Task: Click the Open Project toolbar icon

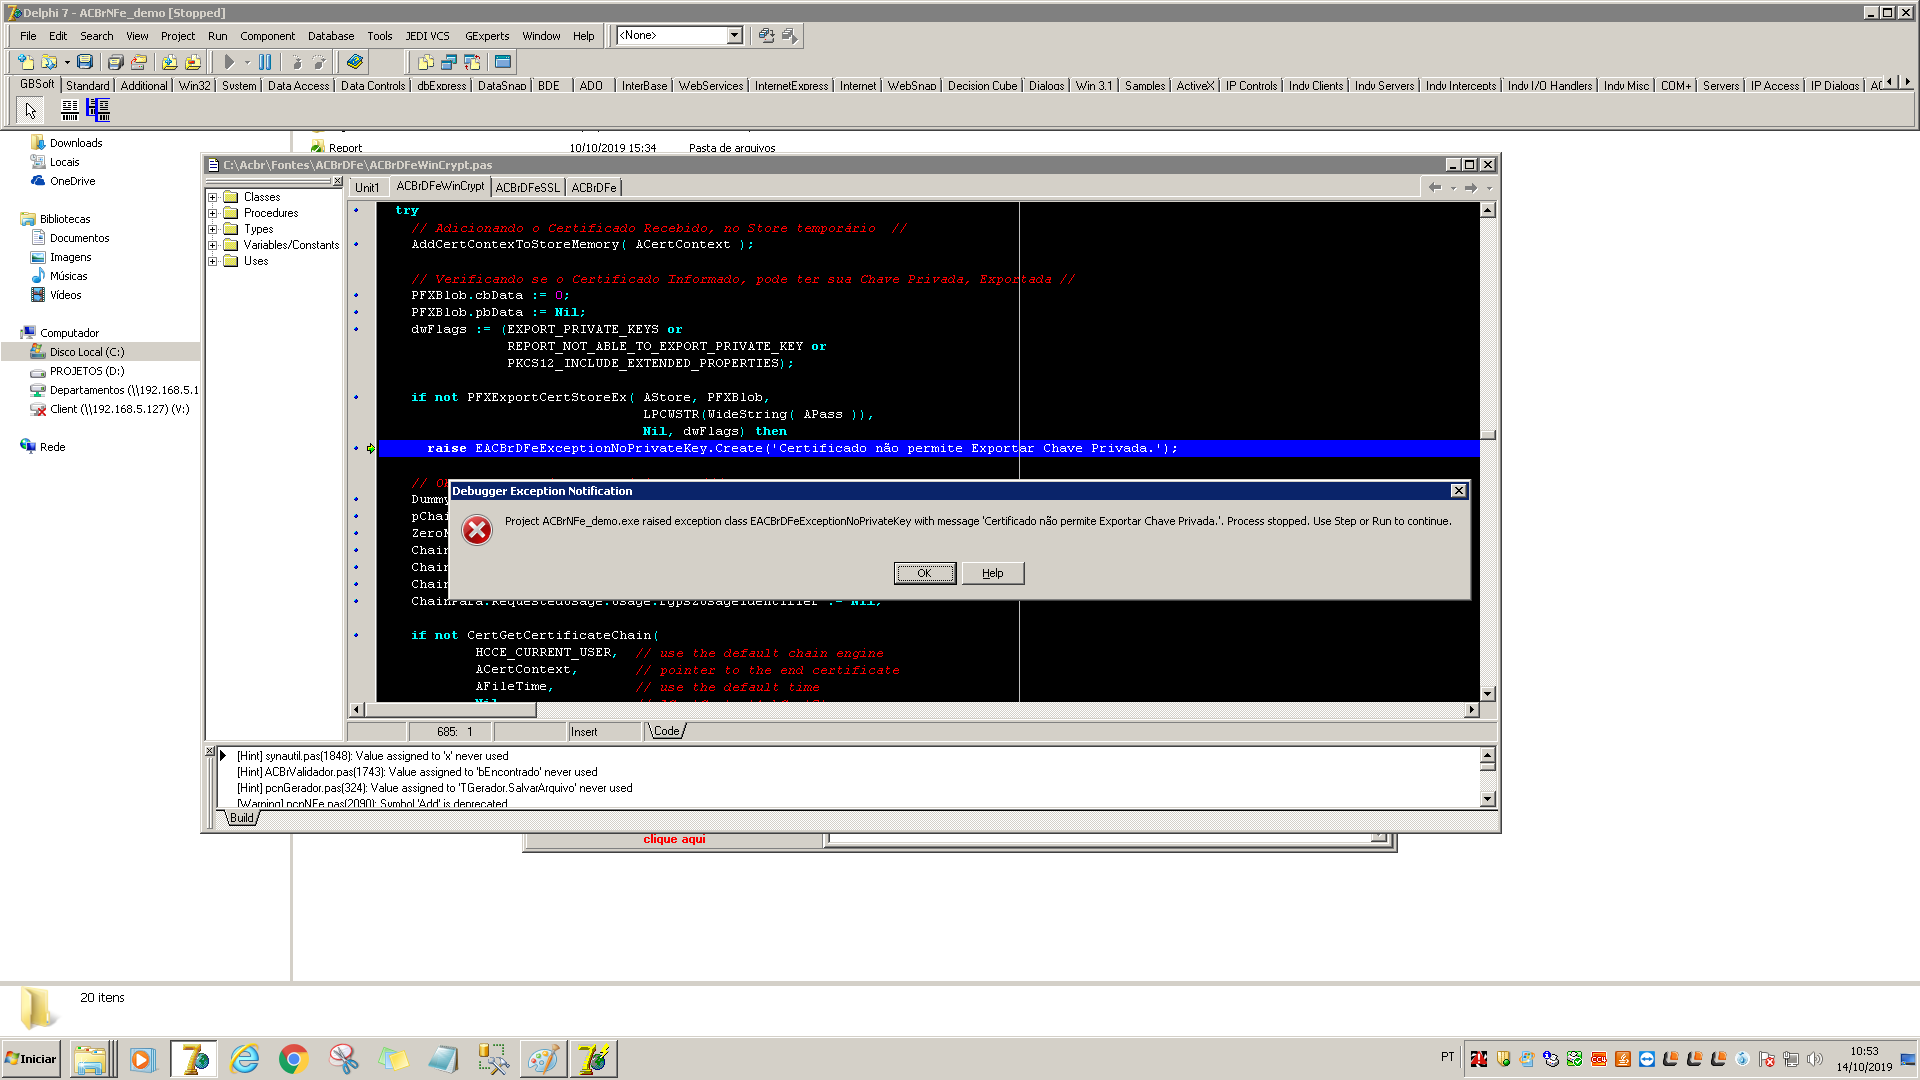Action: click(139, 62)
